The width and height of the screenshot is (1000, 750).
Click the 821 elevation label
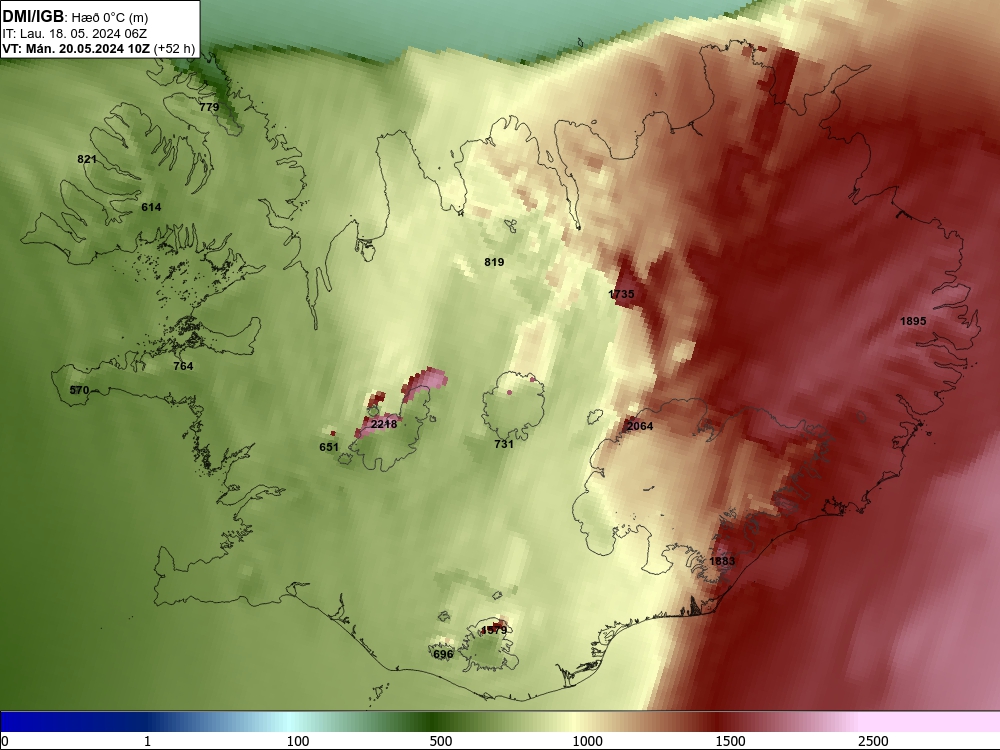[87, 159]
